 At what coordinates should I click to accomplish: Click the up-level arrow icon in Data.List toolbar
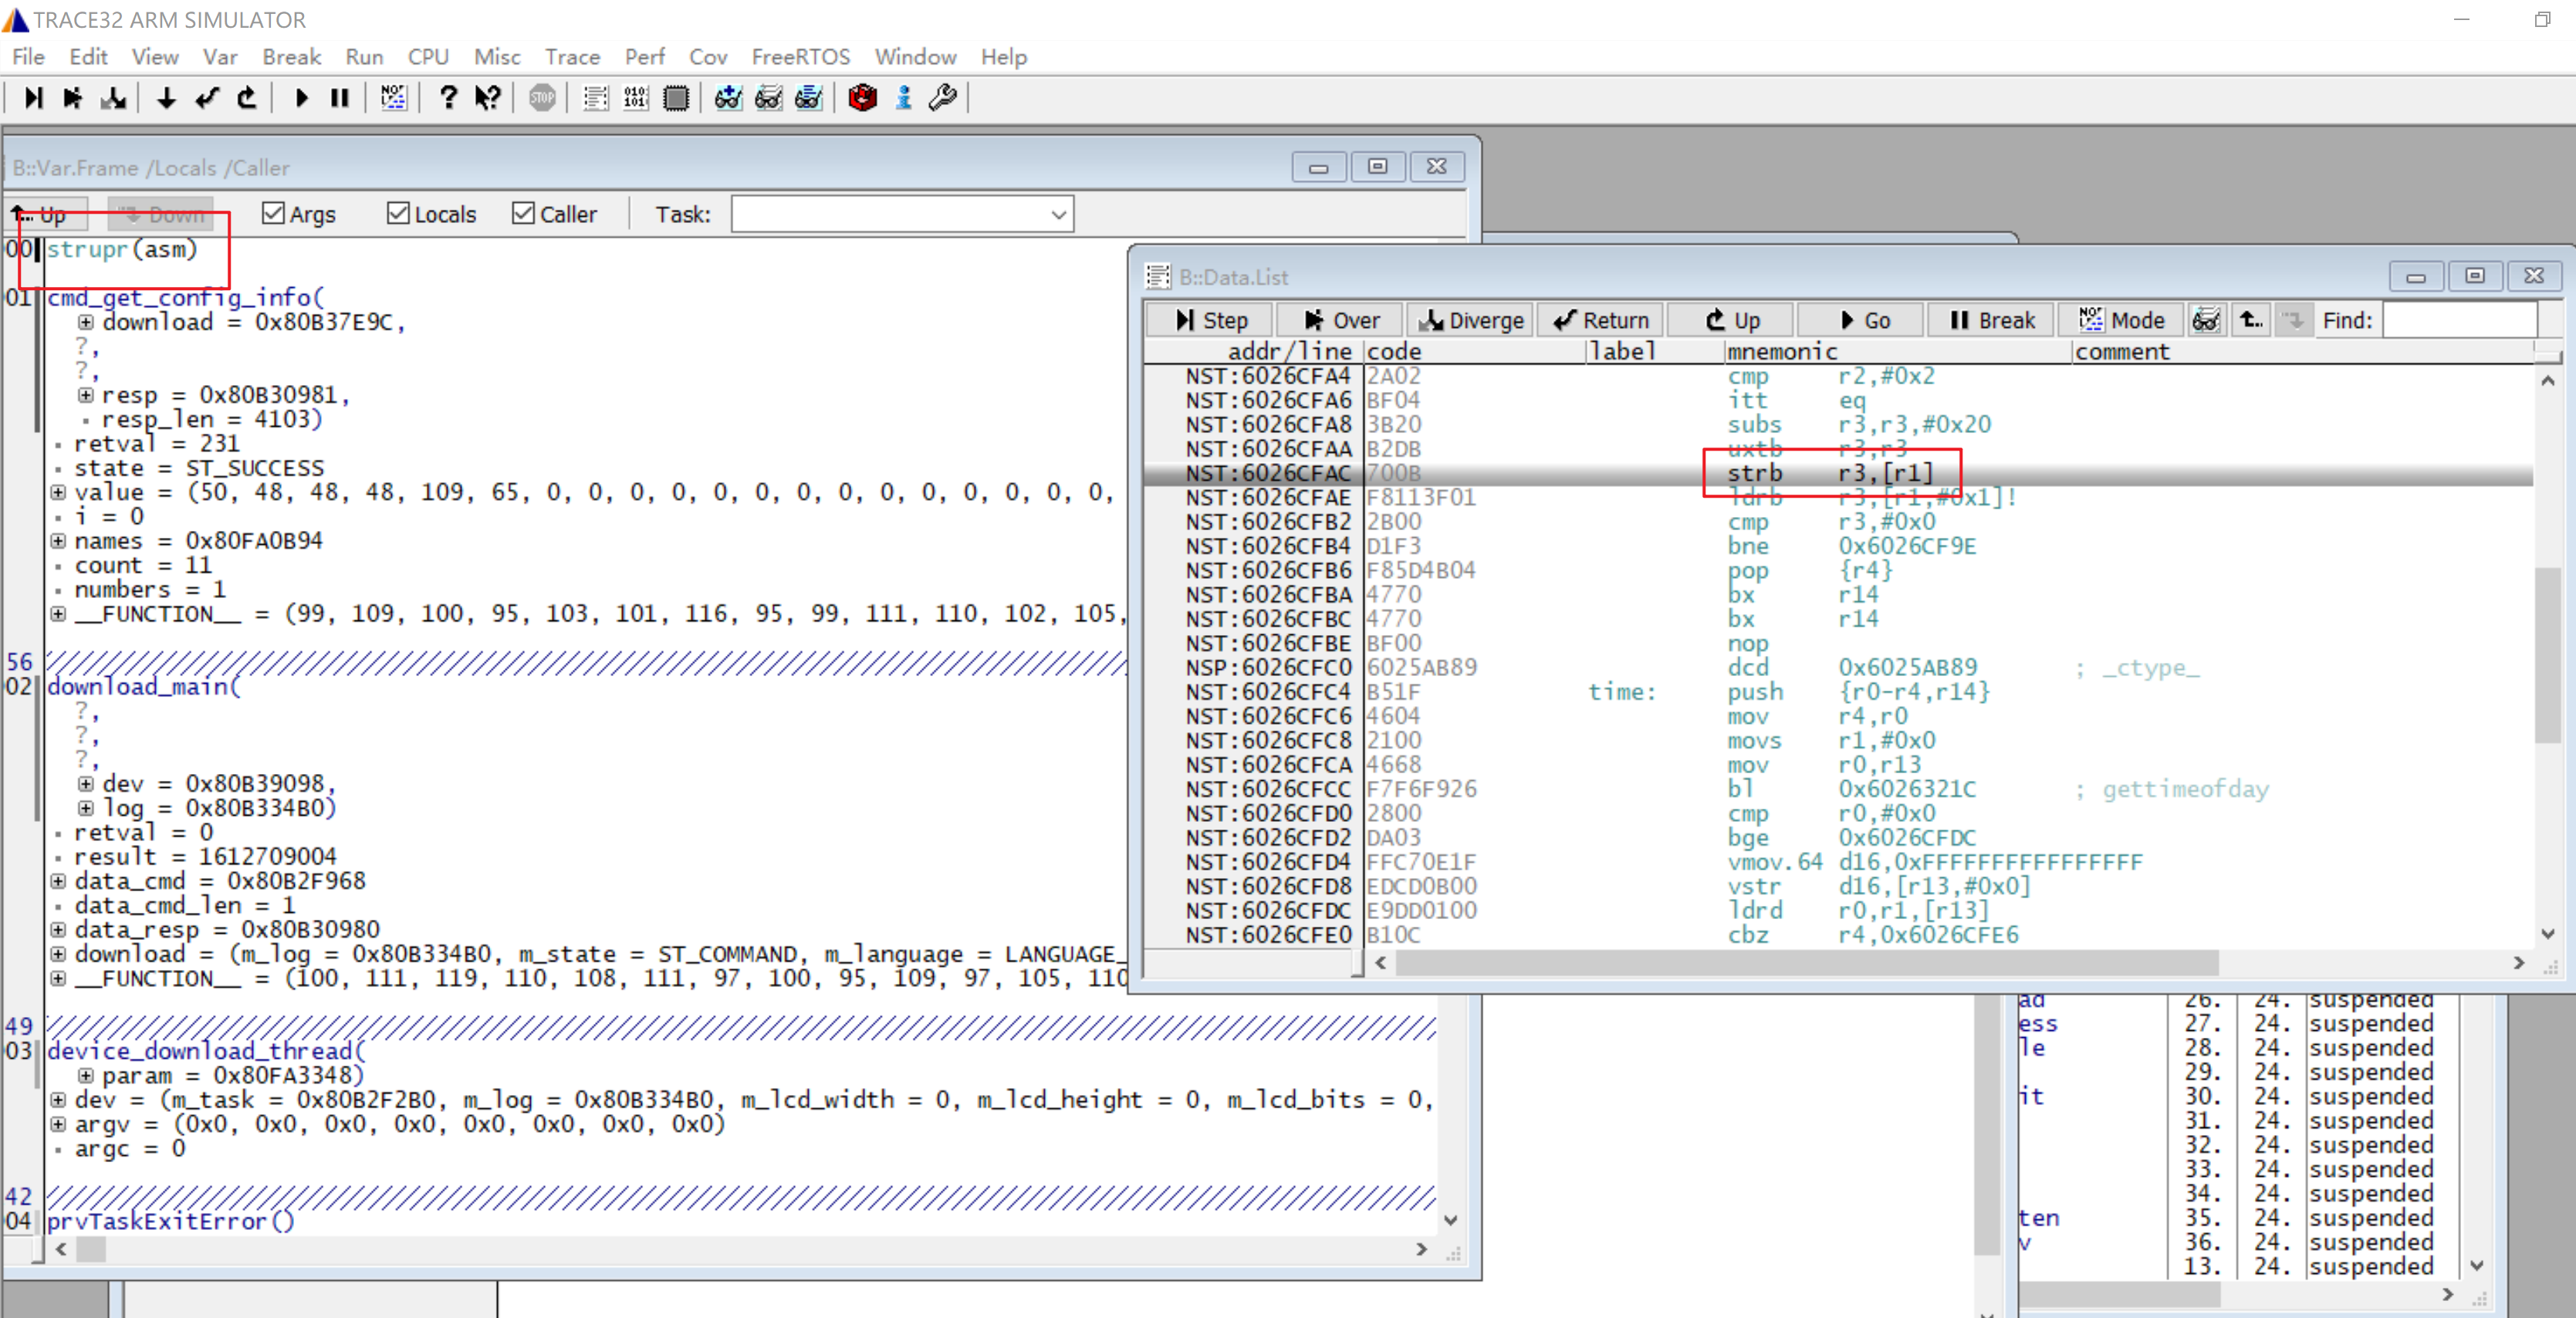tap(2250, 320)
